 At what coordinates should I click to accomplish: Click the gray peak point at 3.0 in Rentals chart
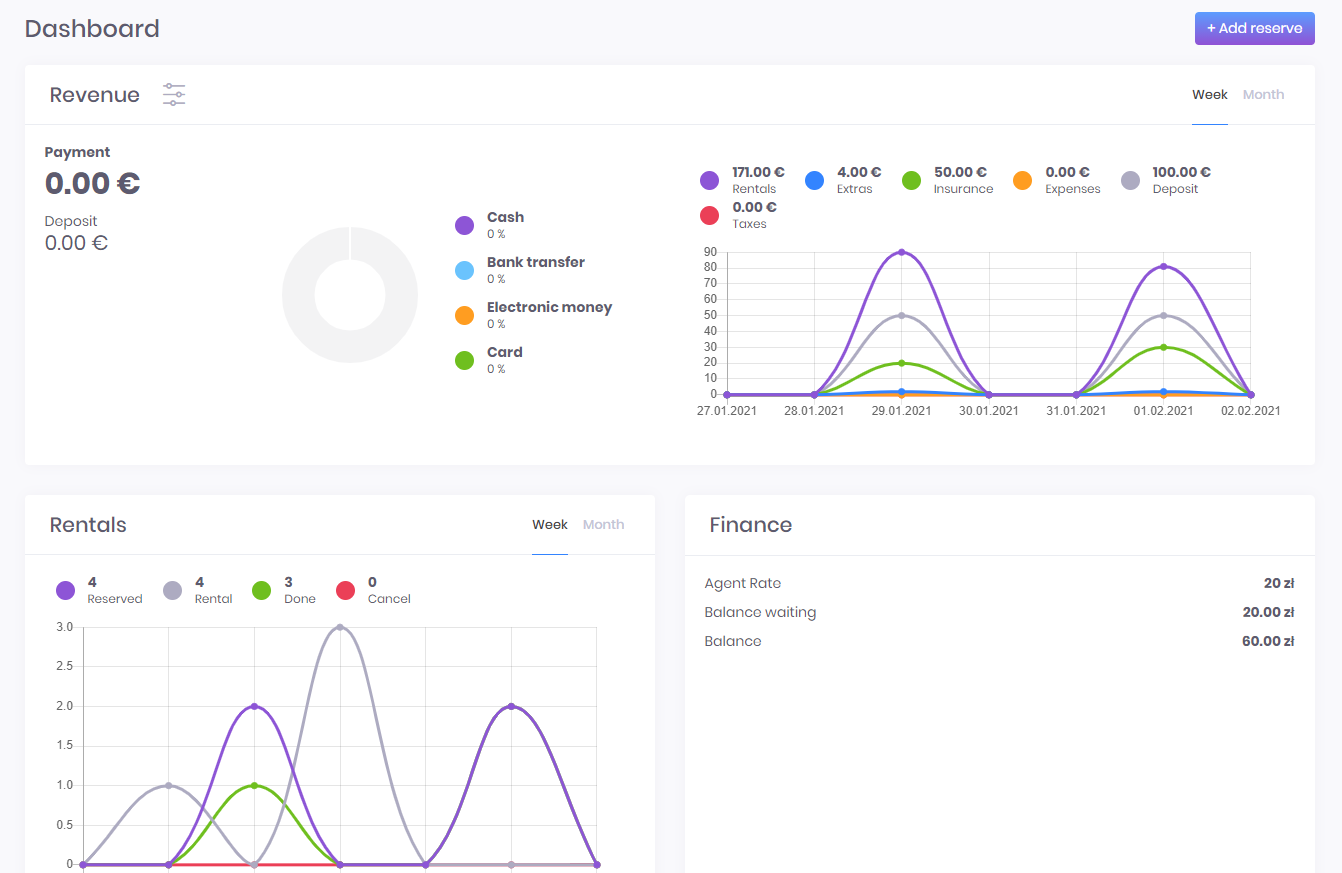click(340, 627)
